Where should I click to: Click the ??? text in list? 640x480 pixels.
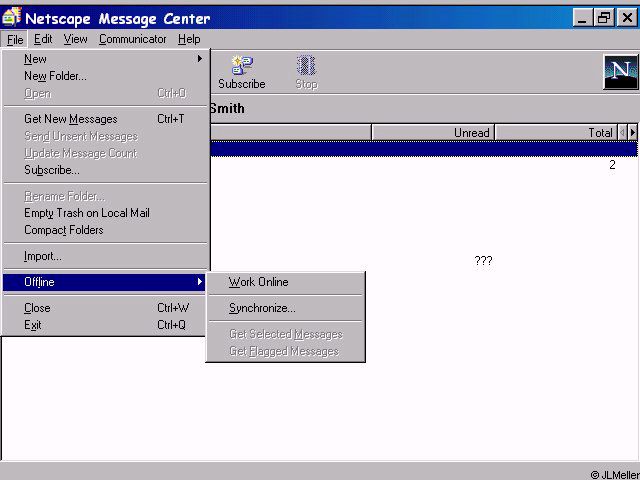pyautogui.click(x=483, y=261)
